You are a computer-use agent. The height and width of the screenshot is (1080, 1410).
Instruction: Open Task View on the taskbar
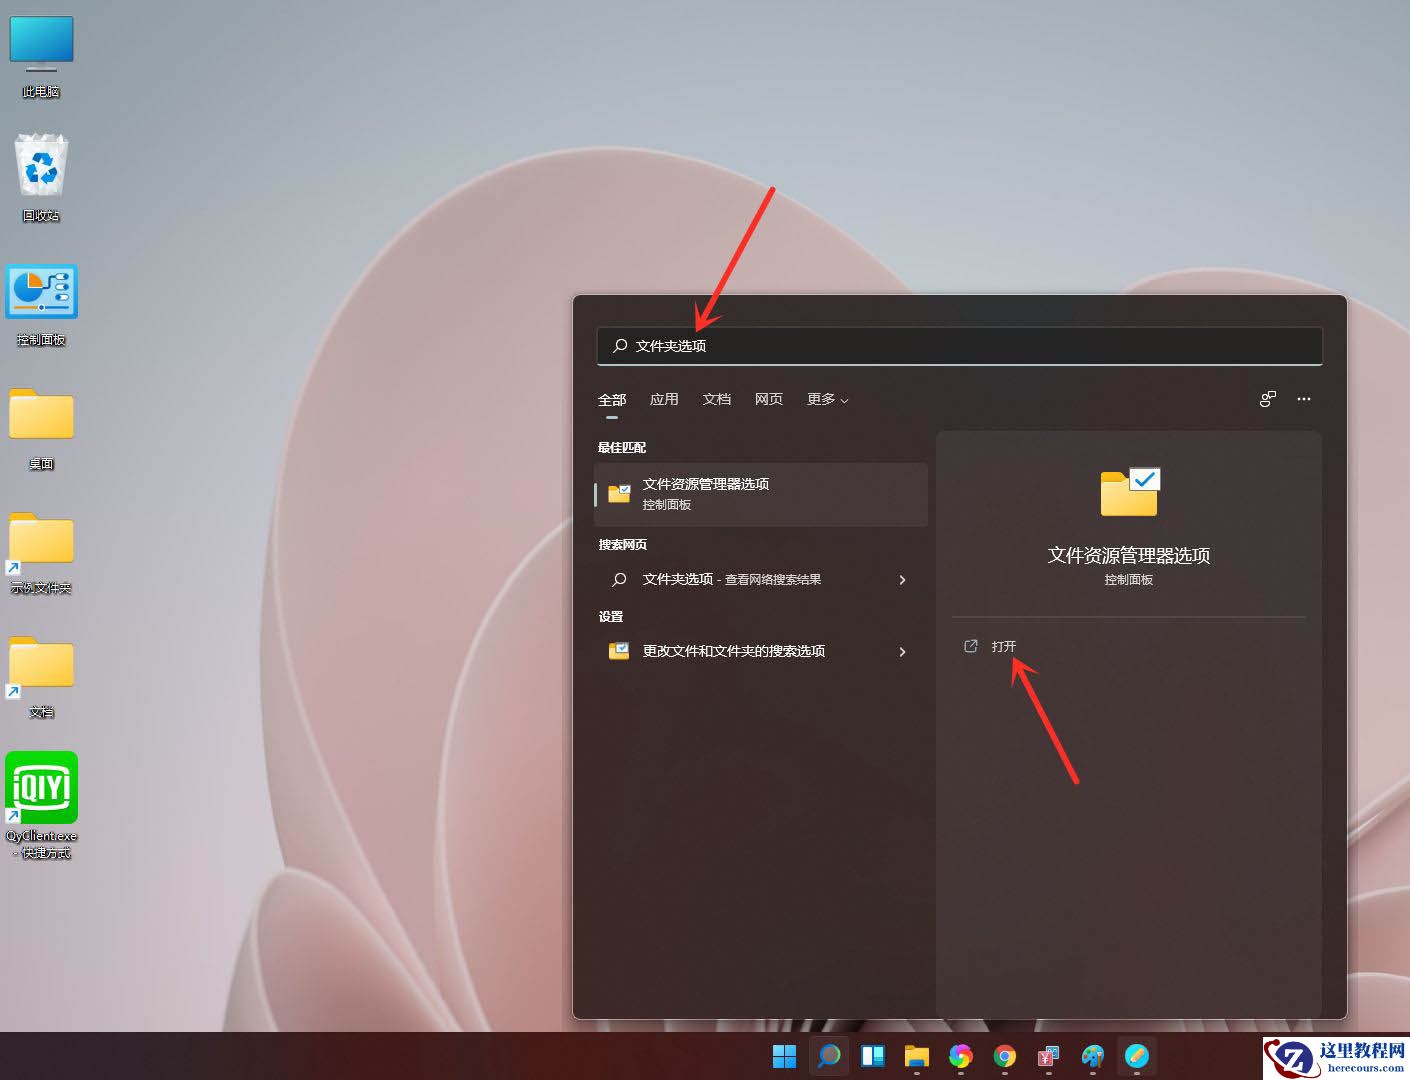(x=872, y=1055)
